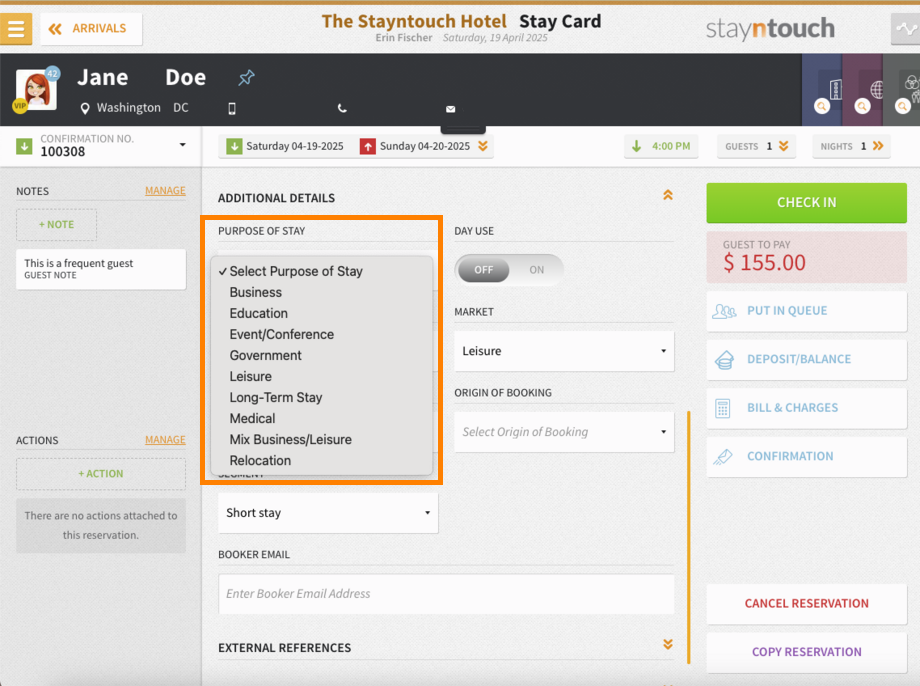Open the hamburger main menu
Screen dimensions: 920x686
pyautogui.click(x=16, y=28)
